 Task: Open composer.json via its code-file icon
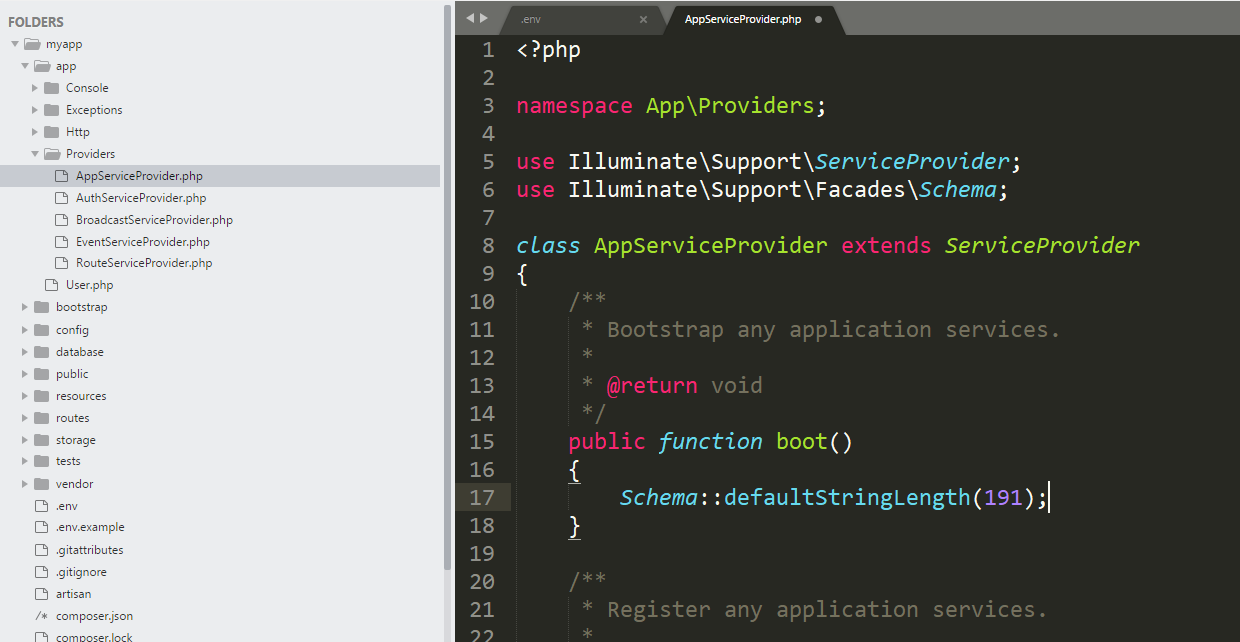coord(41,616)
